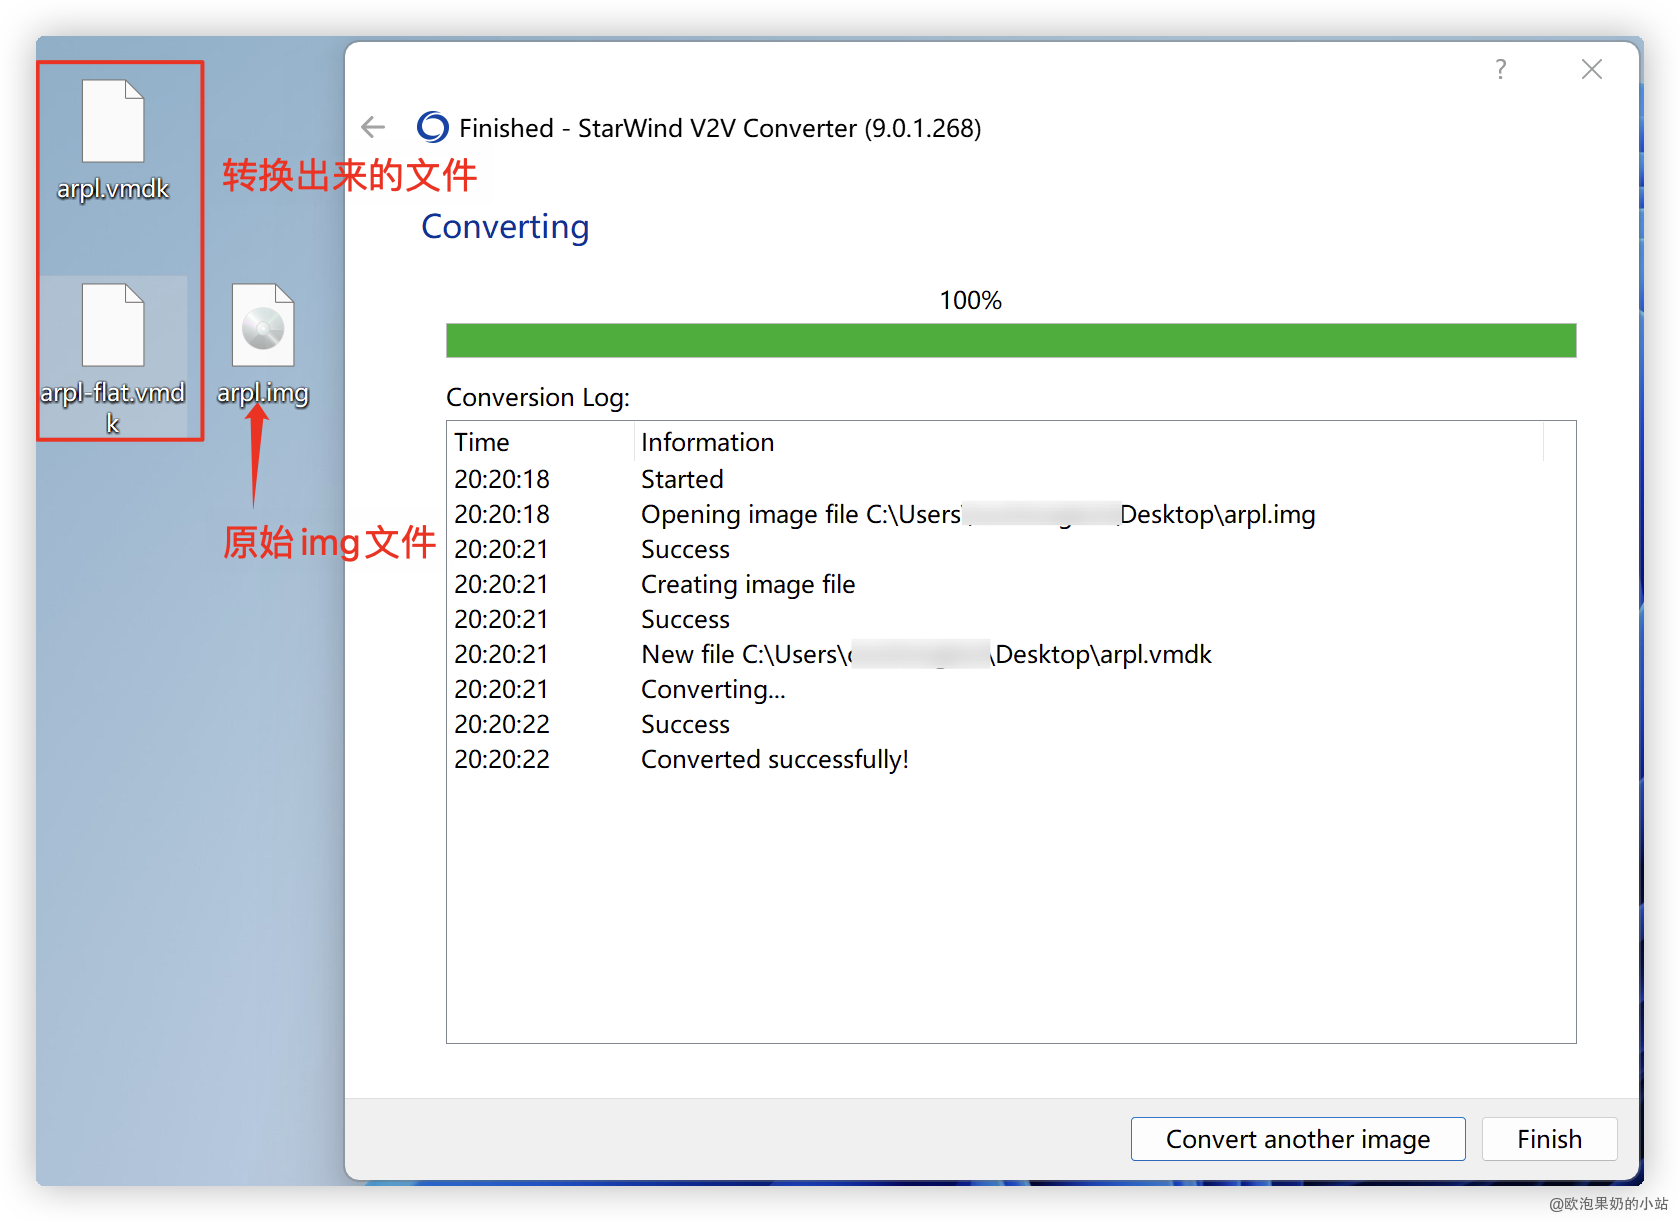Click the 'Converting' heading
1680x1222 pixels.
coord(505,227)
